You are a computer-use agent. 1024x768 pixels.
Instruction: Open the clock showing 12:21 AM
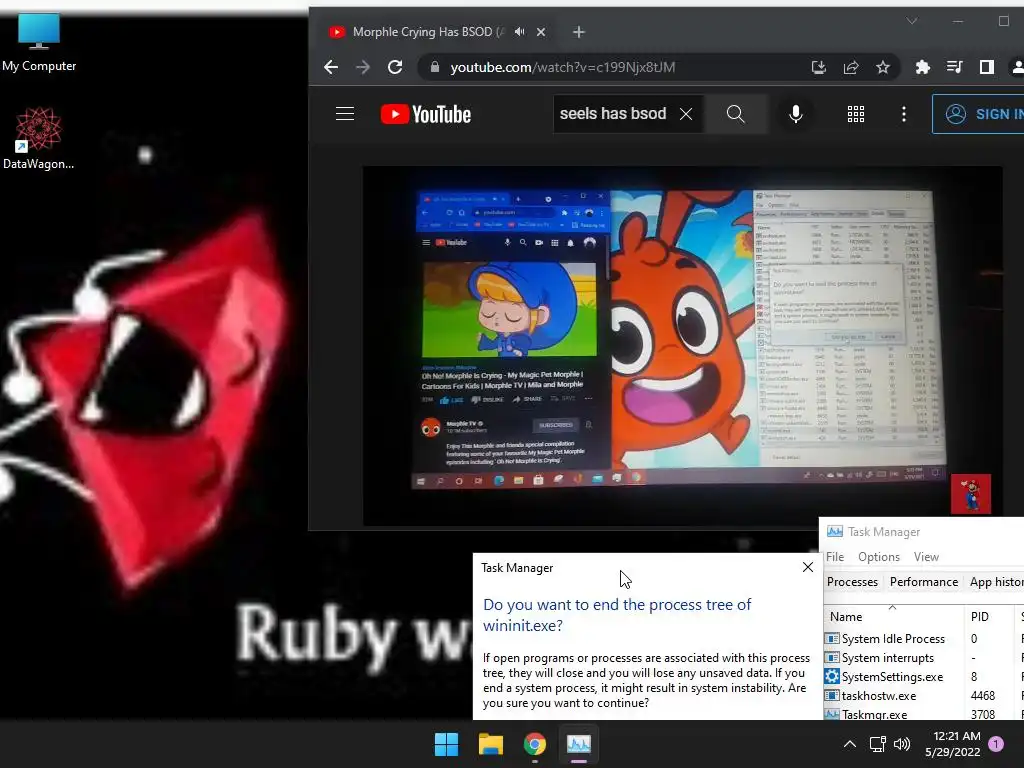click(952, 744)
